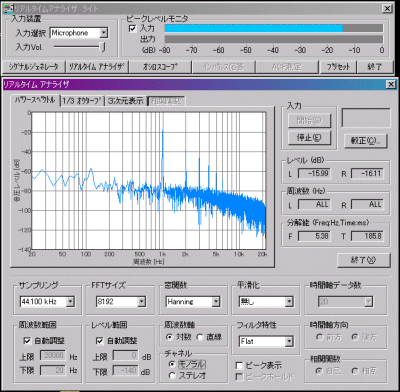Close the リアルタイムアナライザ sub-window
The image size is (400, 392).
390,84
